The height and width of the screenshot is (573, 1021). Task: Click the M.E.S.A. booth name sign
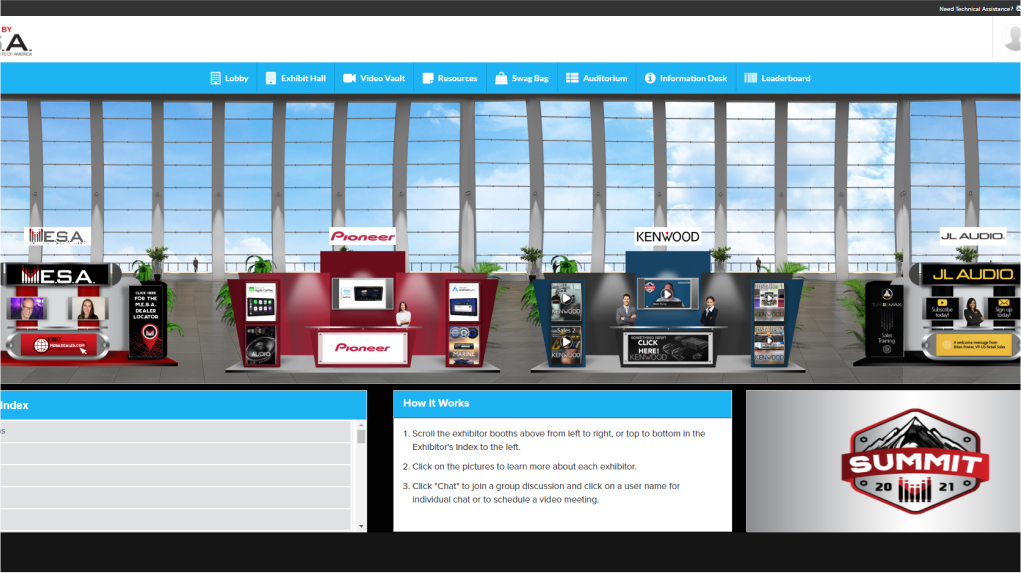[57, 236]
